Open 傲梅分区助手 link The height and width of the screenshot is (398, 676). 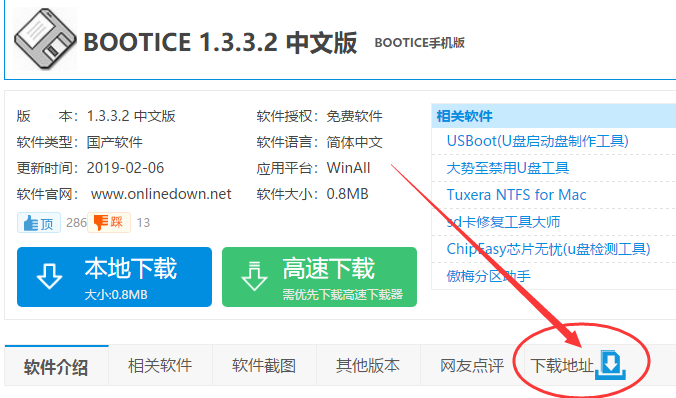[488, 276]
